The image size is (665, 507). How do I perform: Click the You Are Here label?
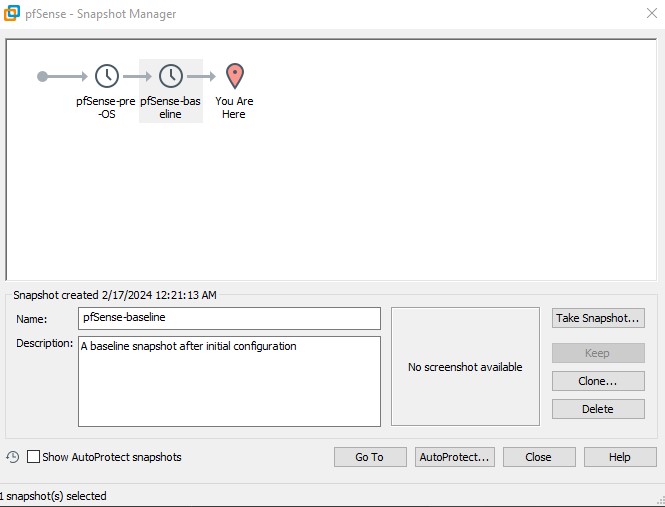[234, 108]
